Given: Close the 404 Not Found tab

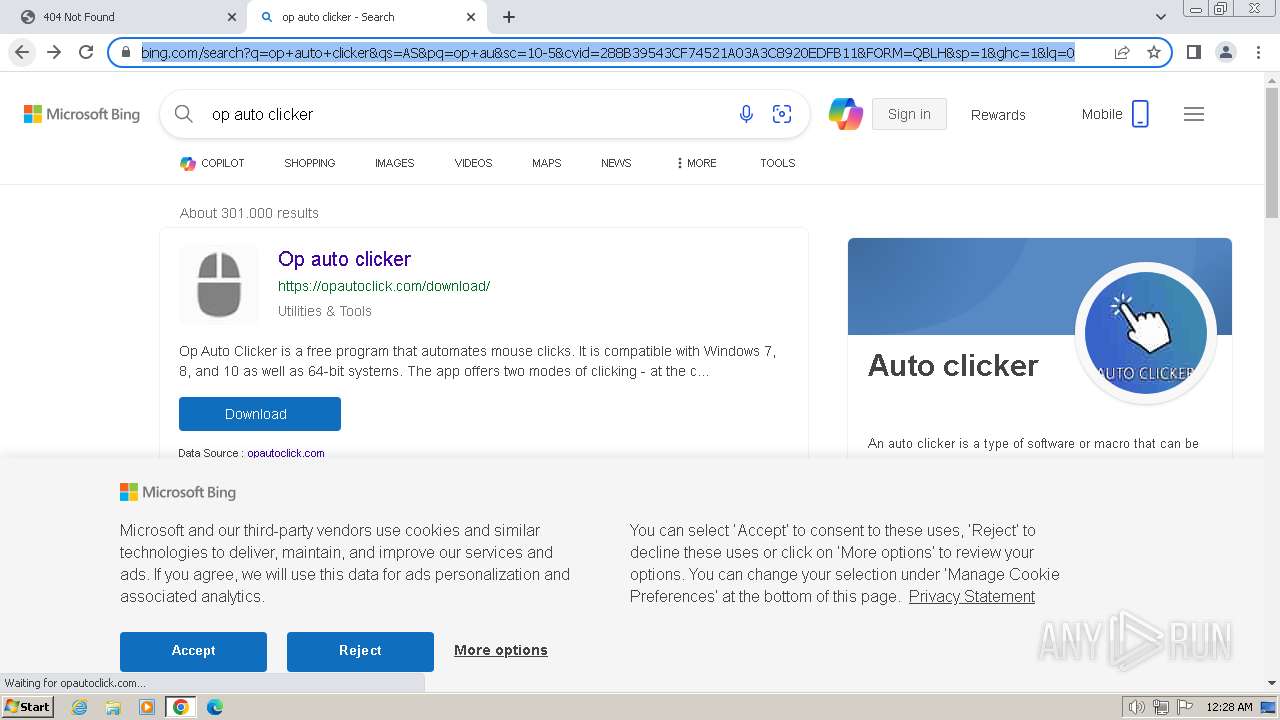Looking at the screenshot, I should [x=231, y=17].
